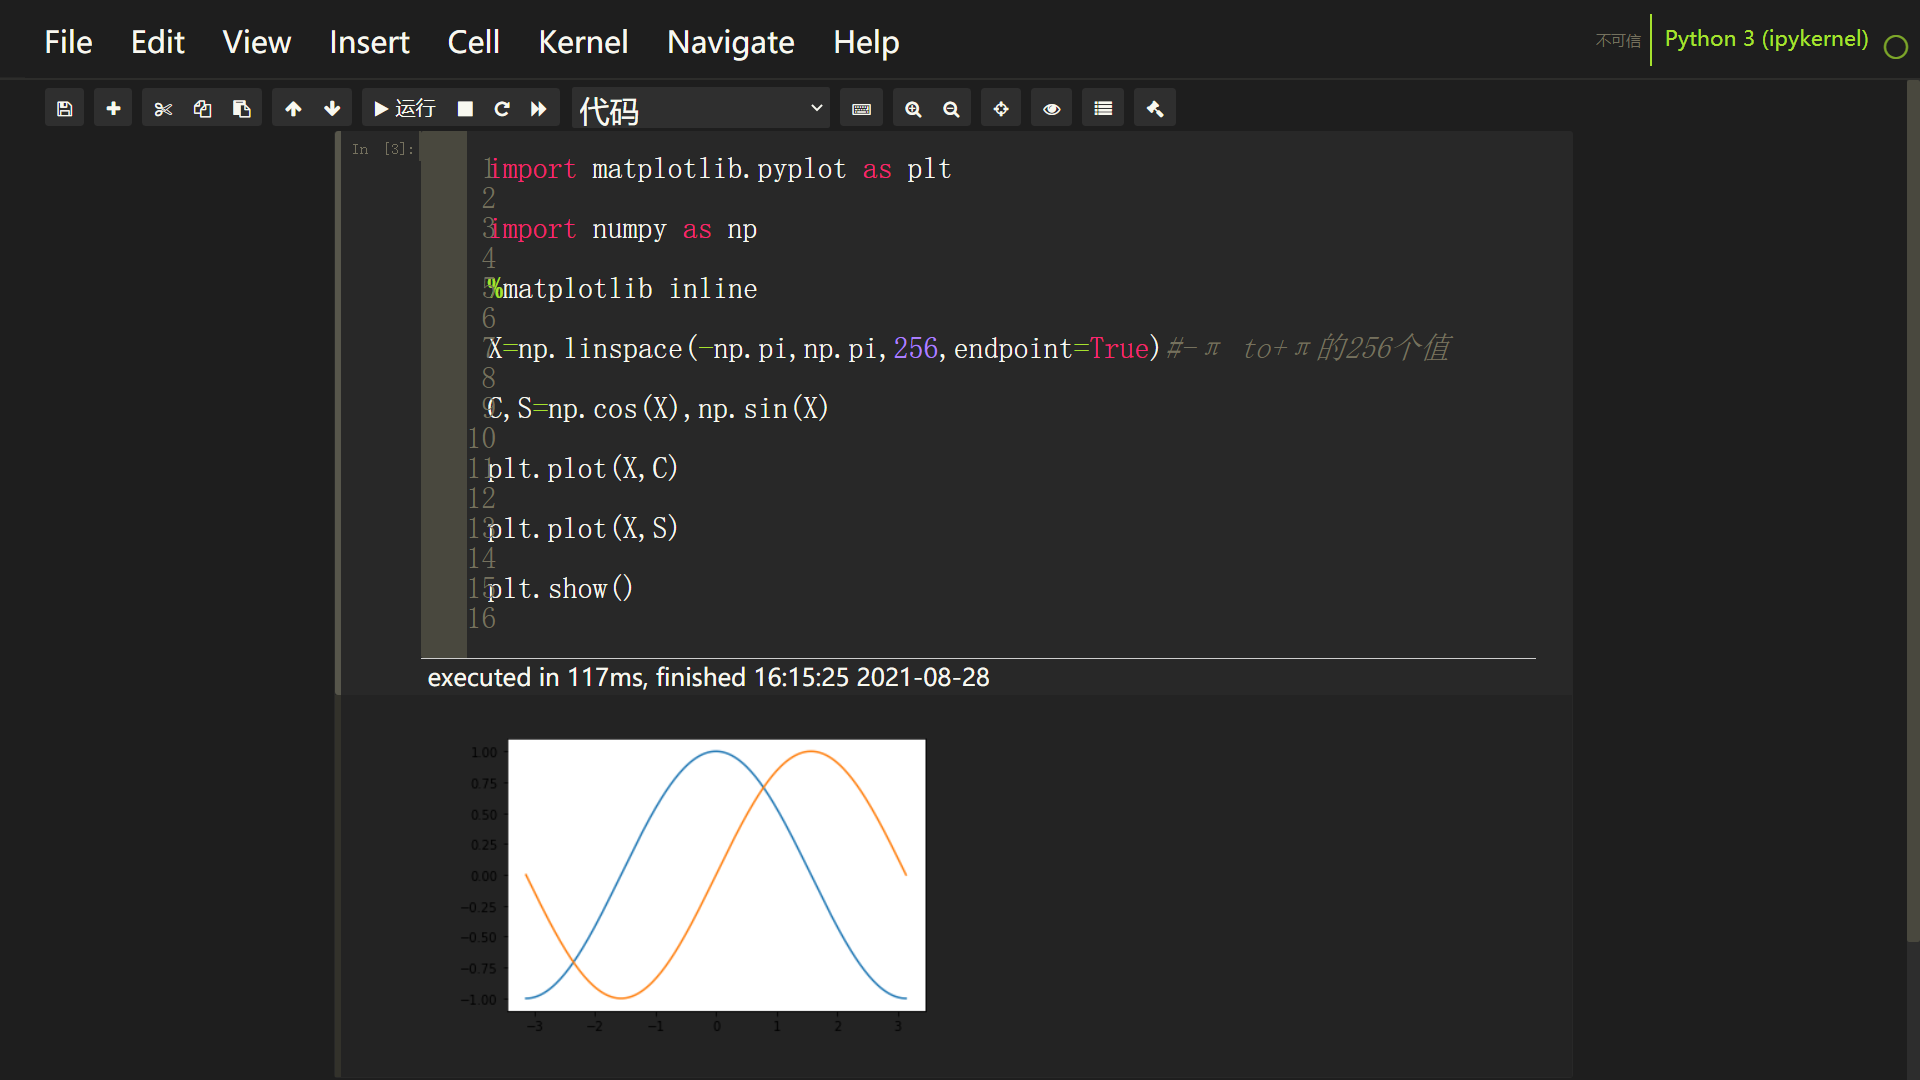
Task: Click the list/outline view icon
Action: coord(1102,108)
